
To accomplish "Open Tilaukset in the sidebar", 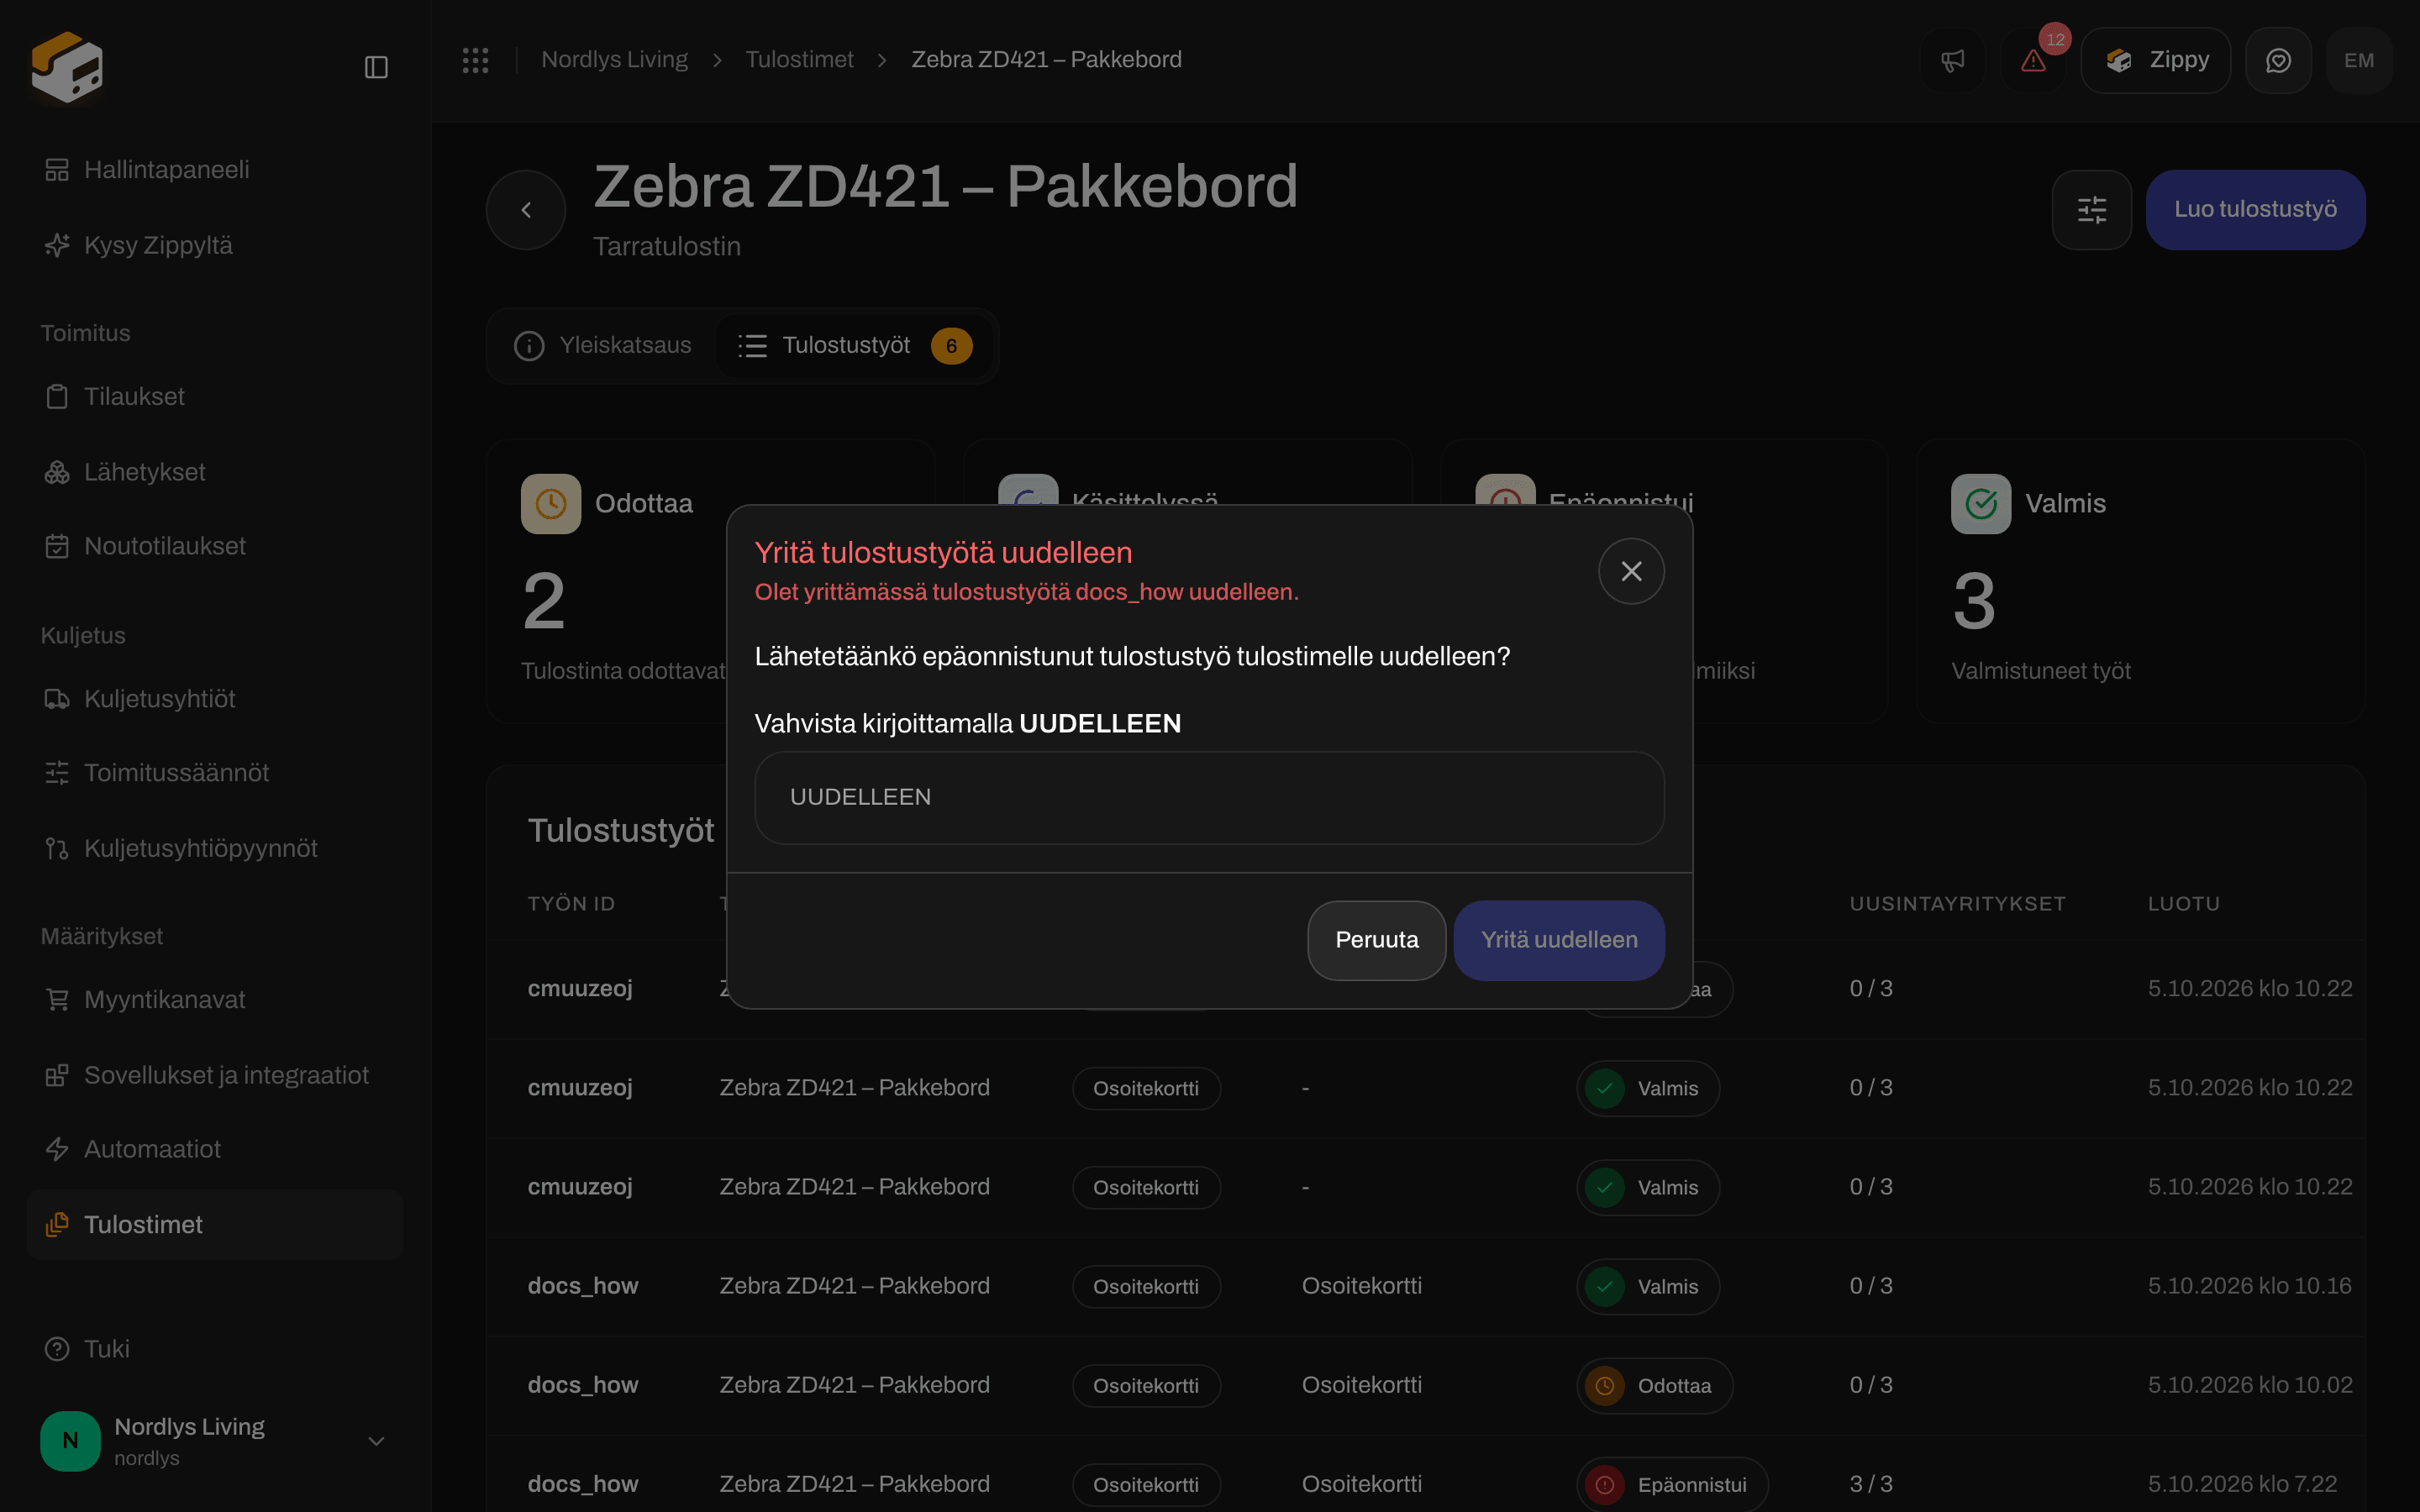I will tap(215, 397).
